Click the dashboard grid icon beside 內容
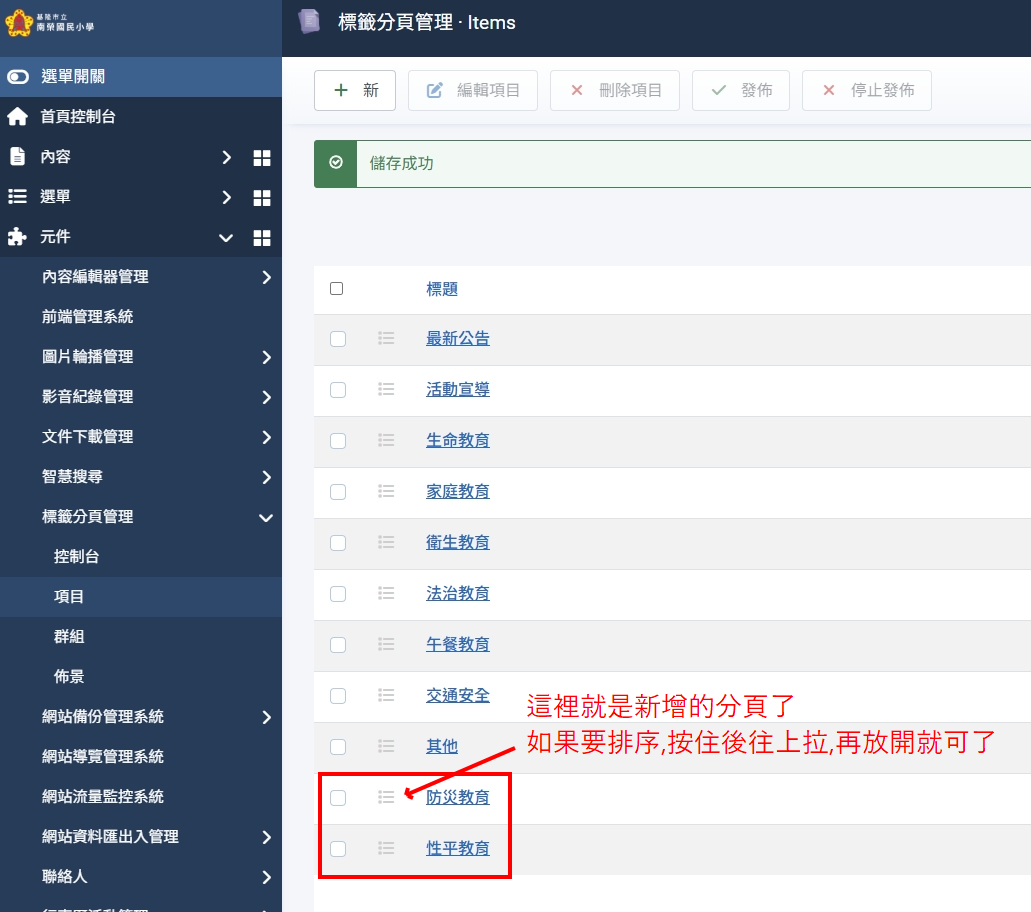 coord(262,158)
